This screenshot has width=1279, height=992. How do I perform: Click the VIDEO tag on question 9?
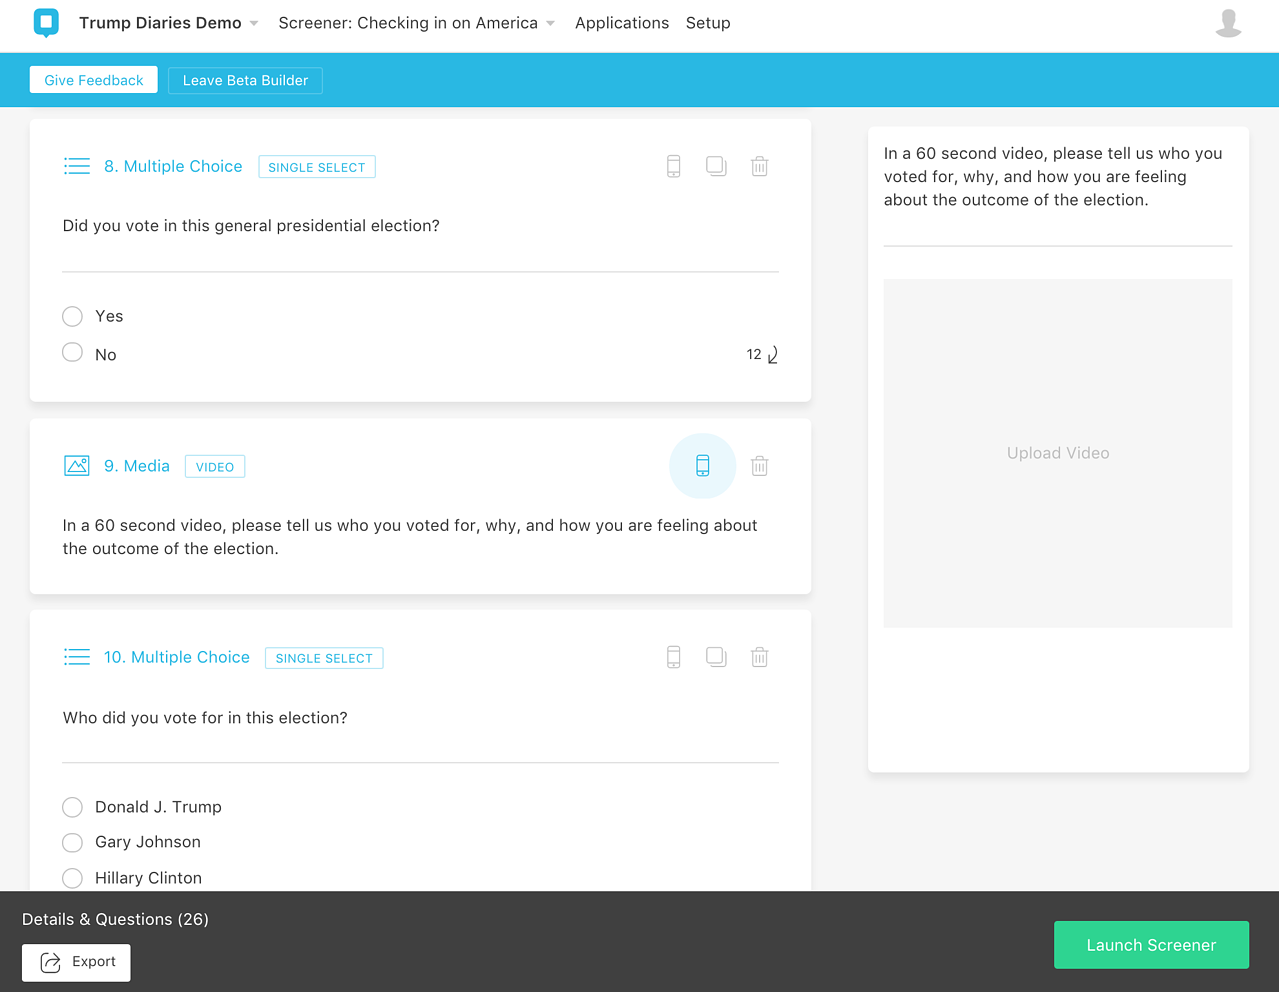[215, 467]
